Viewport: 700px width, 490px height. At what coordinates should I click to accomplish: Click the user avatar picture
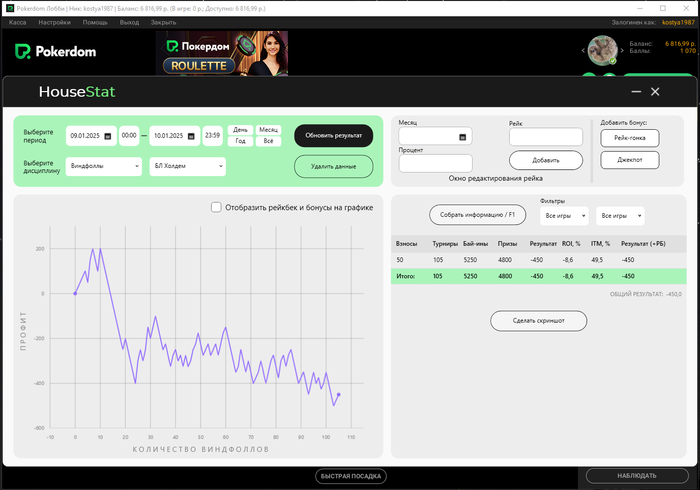pos(602,50)
